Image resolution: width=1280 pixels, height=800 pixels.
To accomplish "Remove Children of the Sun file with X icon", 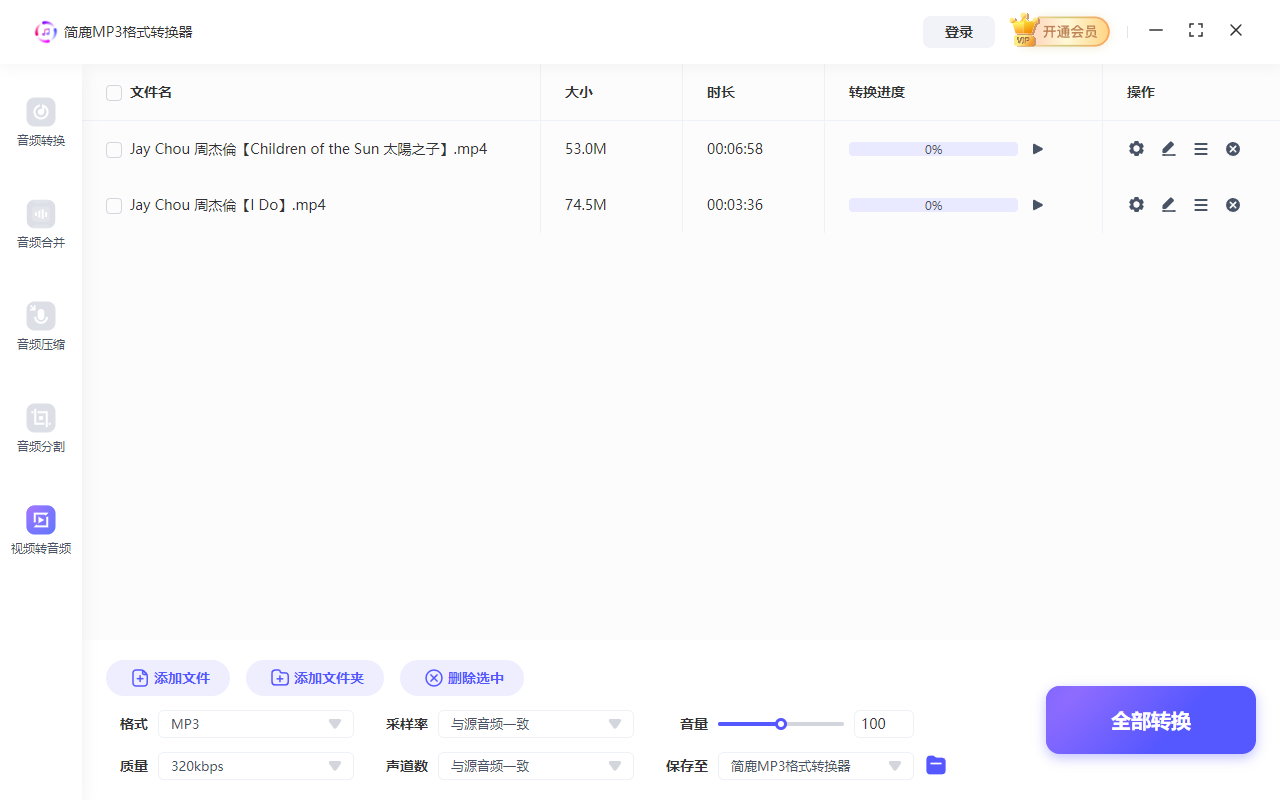I will coord(1233,149).
